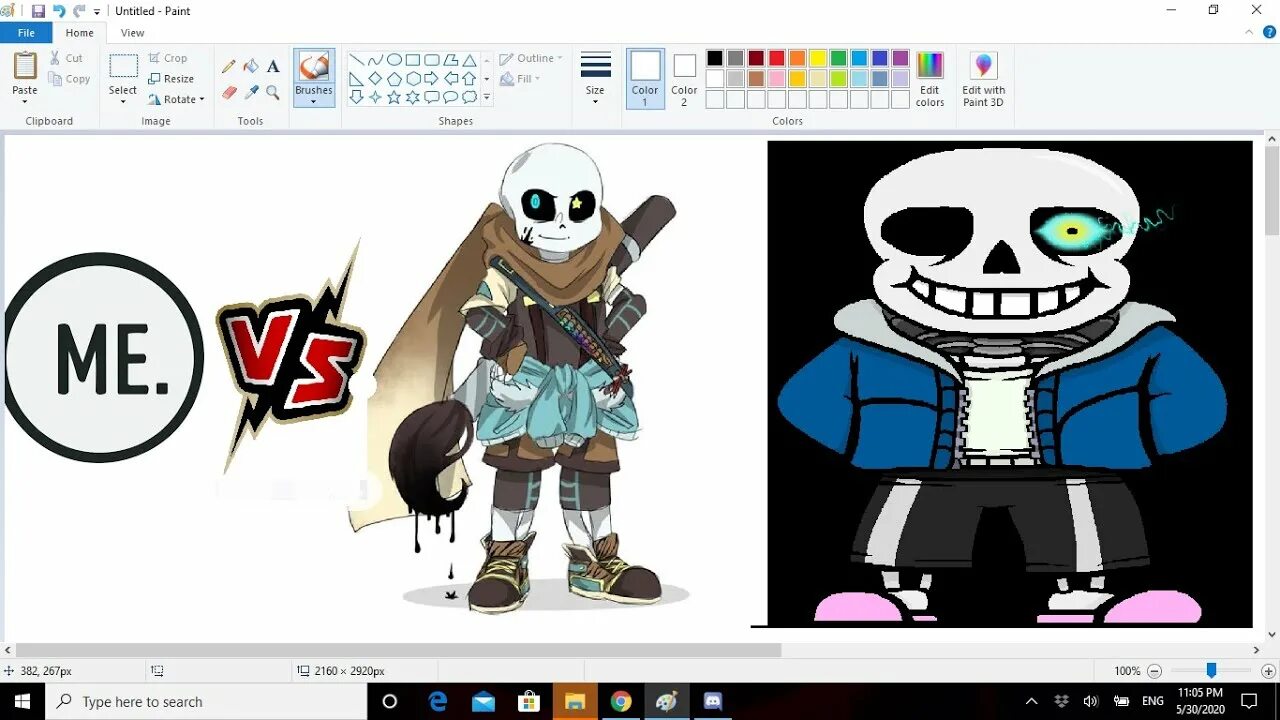Click the zoom slider handle

click(x=1211, y=670)
